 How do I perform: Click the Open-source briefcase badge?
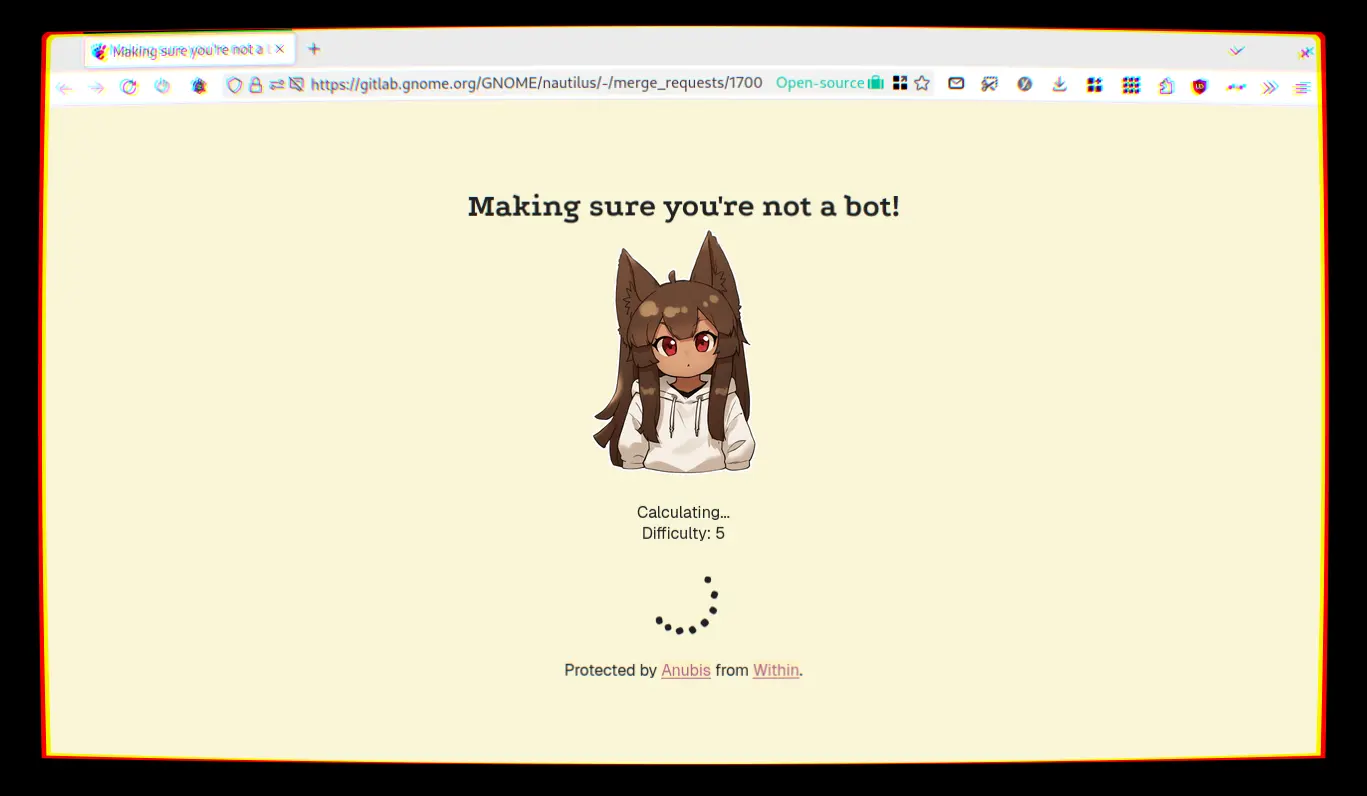tap(829, 83)
